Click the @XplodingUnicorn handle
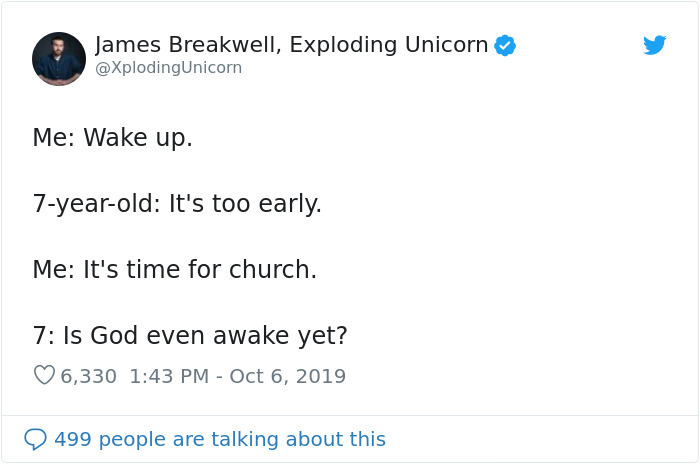 pos(168,68)
